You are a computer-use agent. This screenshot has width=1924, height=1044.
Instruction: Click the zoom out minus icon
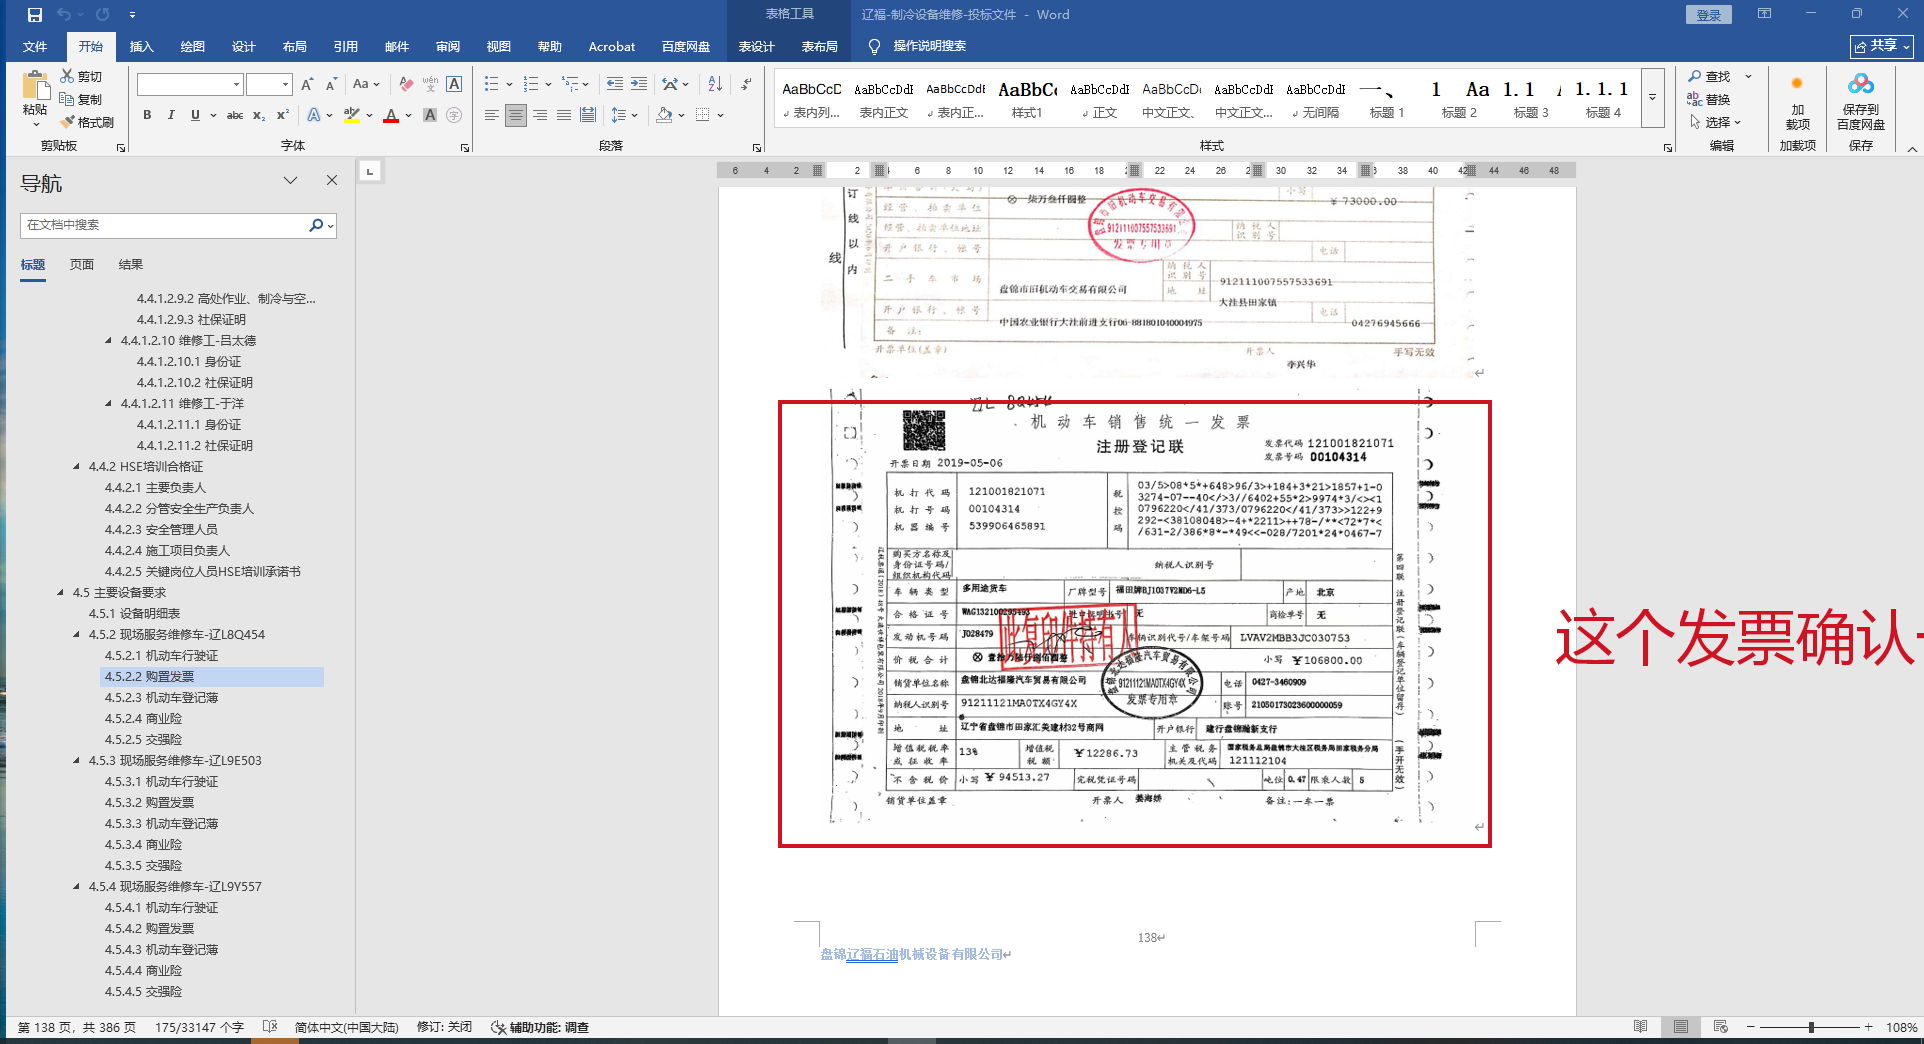[1750, 1027]
